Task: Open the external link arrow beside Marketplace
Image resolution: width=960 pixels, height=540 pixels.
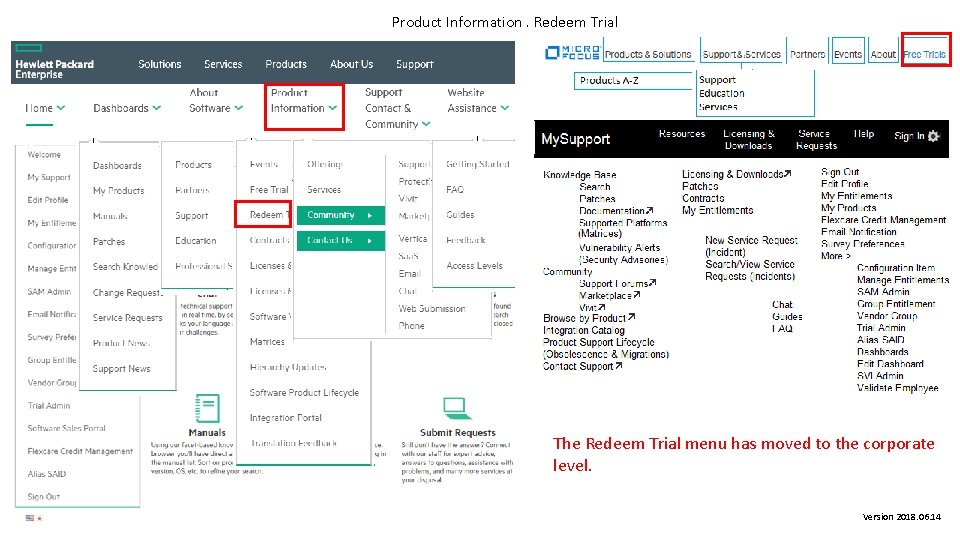Action: [637, 295]
